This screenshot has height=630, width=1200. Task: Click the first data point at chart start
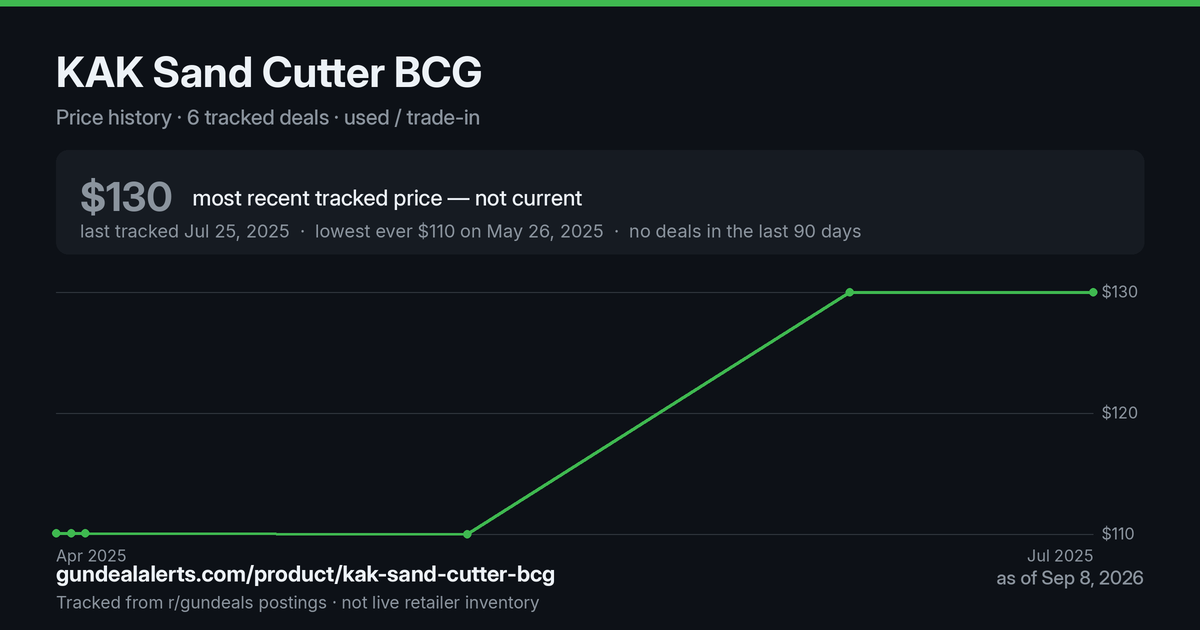[57, 534]
